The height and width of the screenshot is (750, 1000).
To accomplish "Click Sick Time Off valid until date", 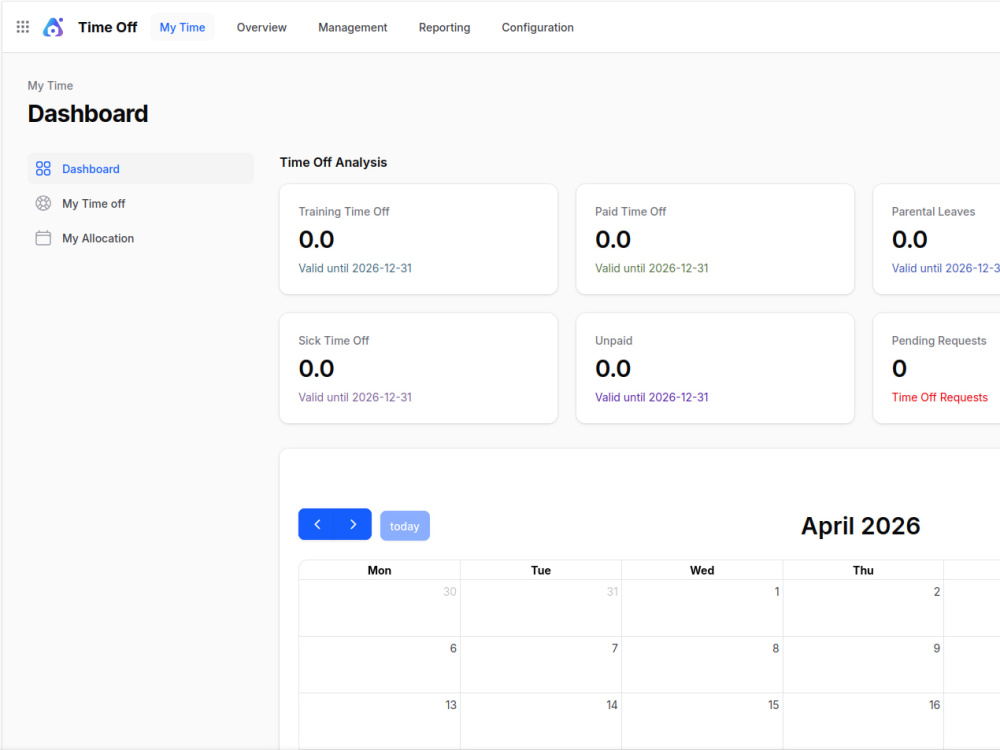I will click(355, 397).
